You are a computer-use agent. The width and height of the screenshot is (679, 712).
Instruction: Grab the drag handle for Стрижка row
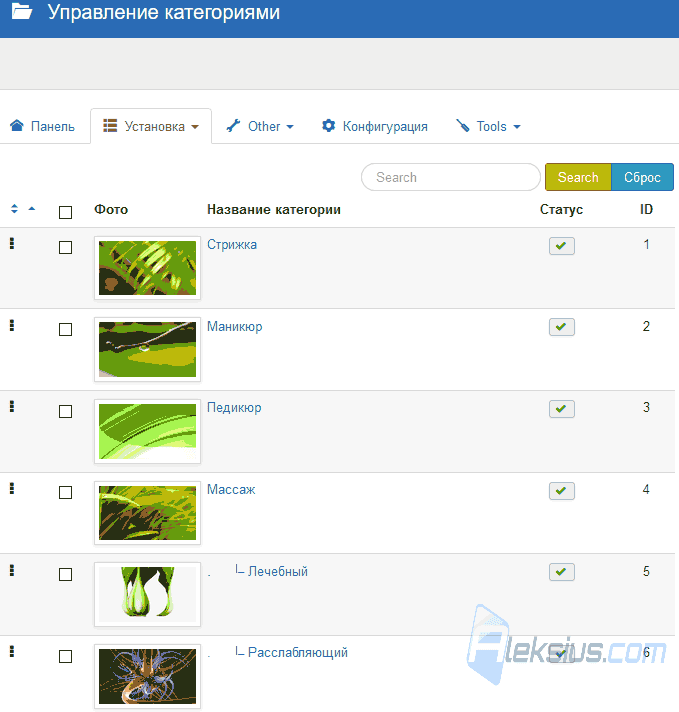[12, 243]
